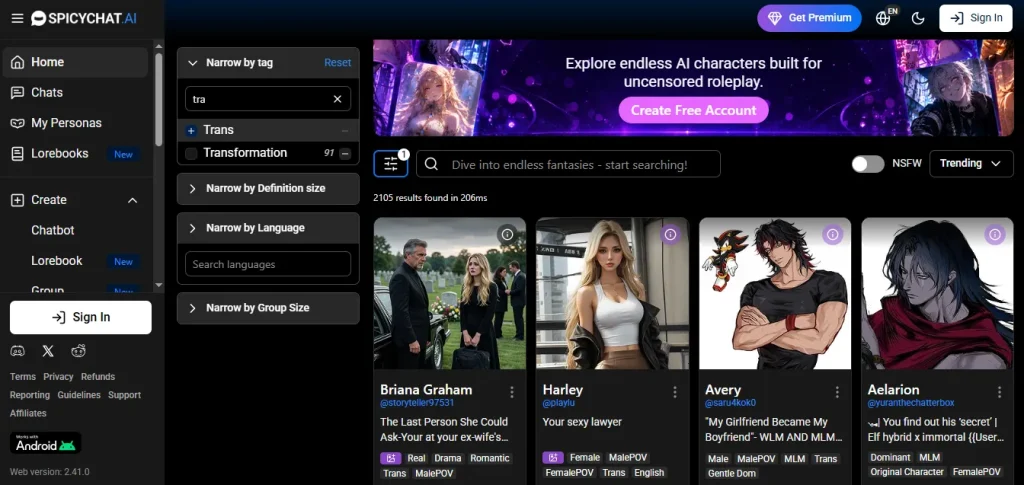1024x485 pixels.
Task: Click the Create Free Account banner button
Action: click(694, 110)
